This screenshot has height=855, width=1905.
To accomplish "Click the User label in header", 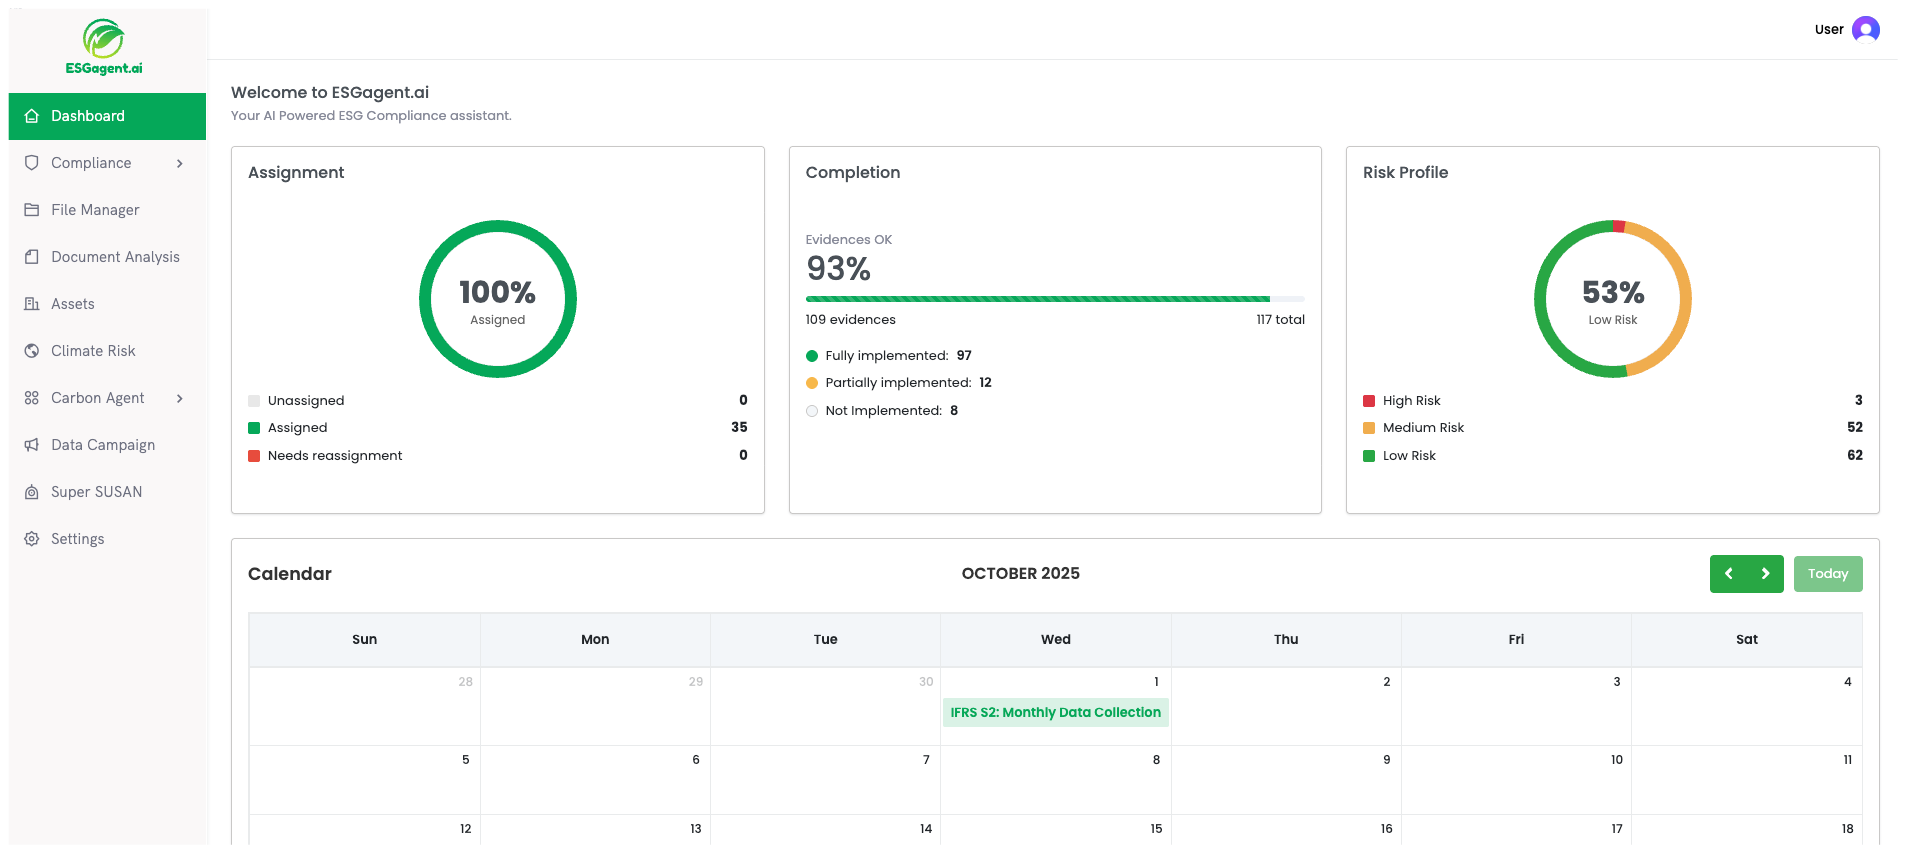I will 1829,30.
